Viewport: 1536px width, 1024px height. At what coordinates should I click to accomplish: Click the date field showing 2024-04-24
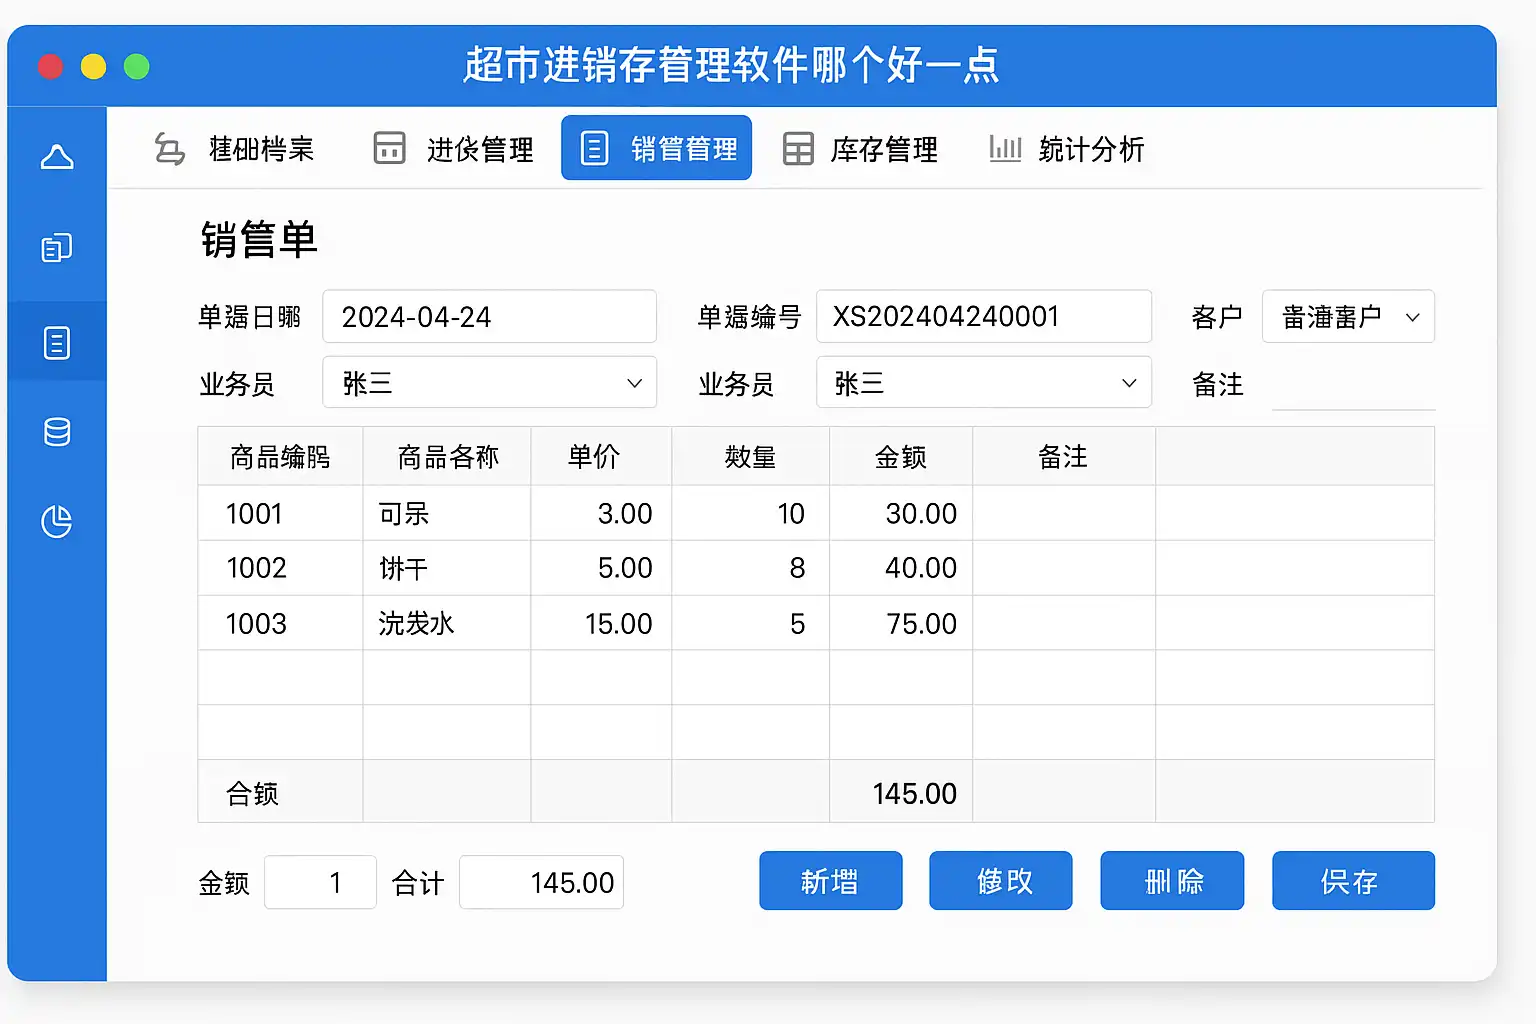click(489, 317)
